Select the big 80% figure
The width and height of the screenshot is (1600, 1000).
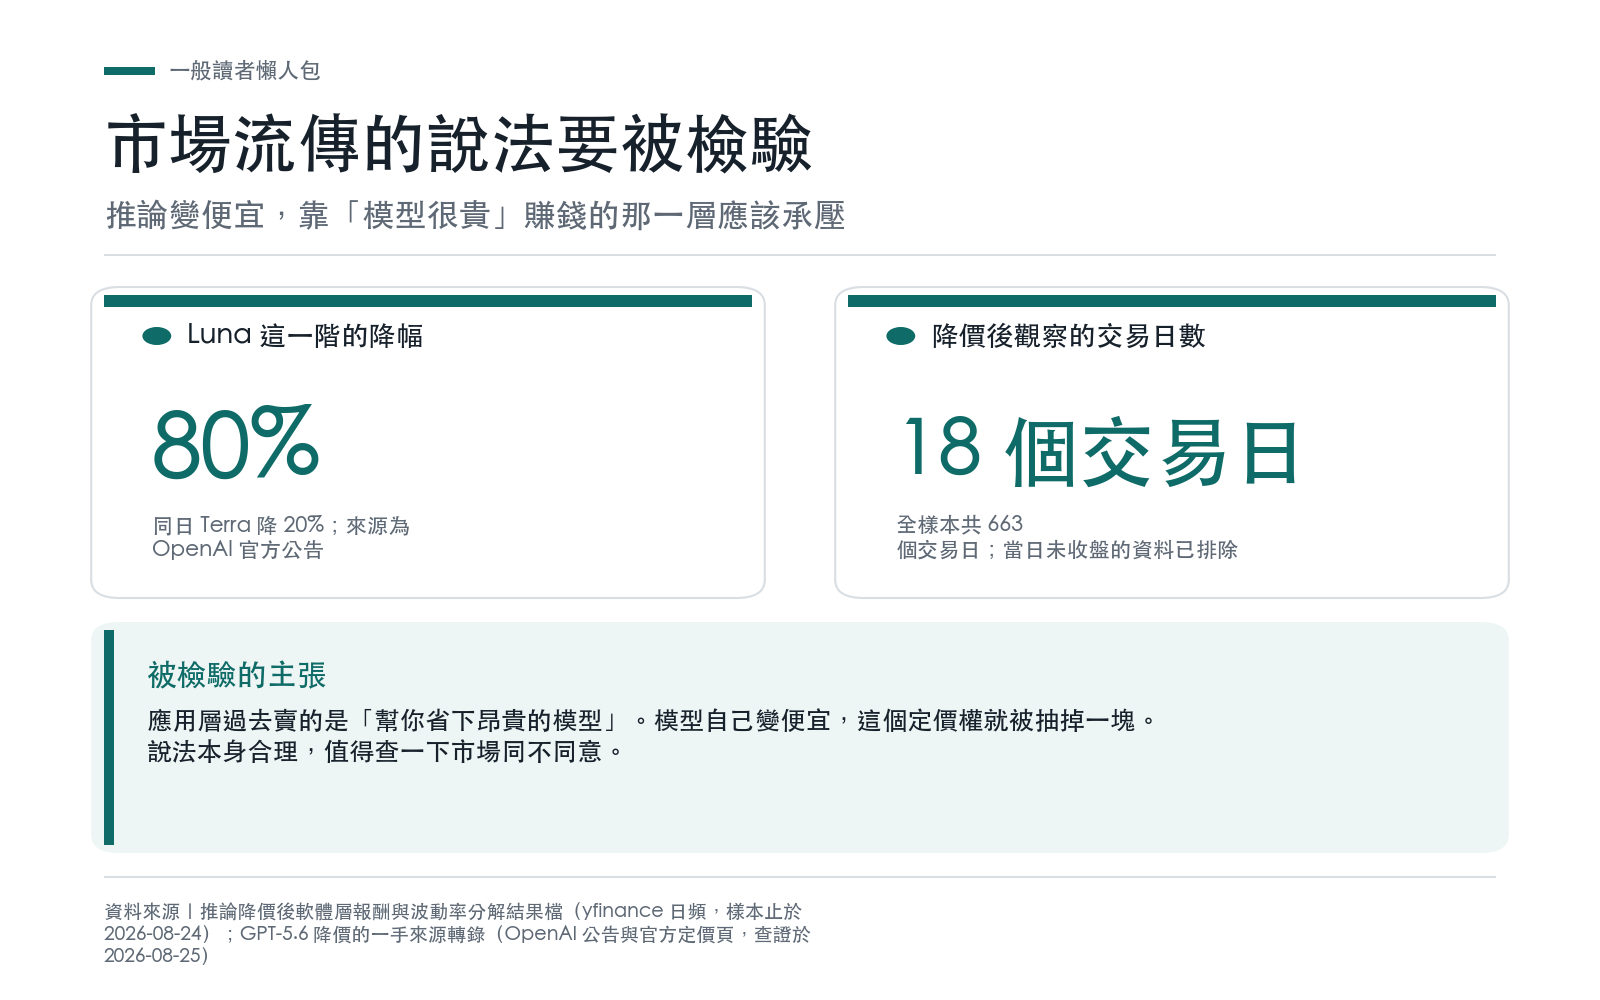(236, 443)
